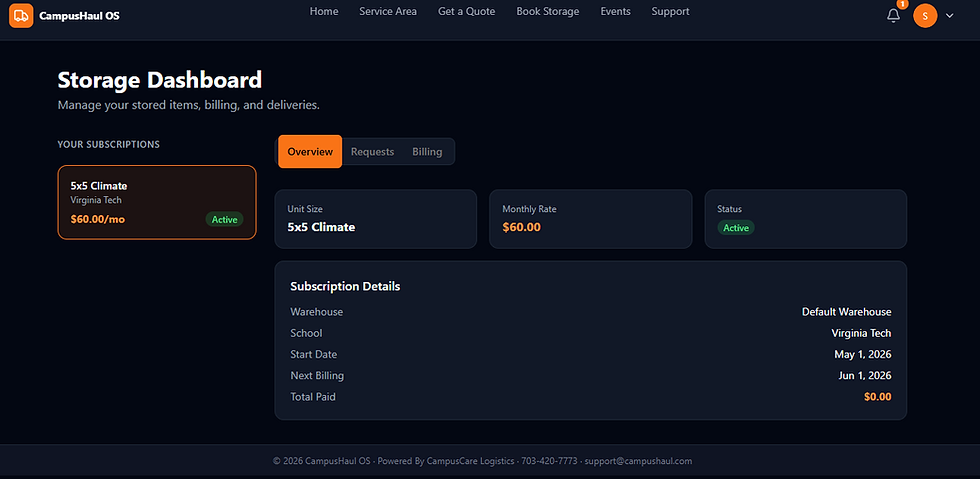Click the support@campushaul.com email link
This screenshot has height=479, width=980.
[x=638, y=461]
